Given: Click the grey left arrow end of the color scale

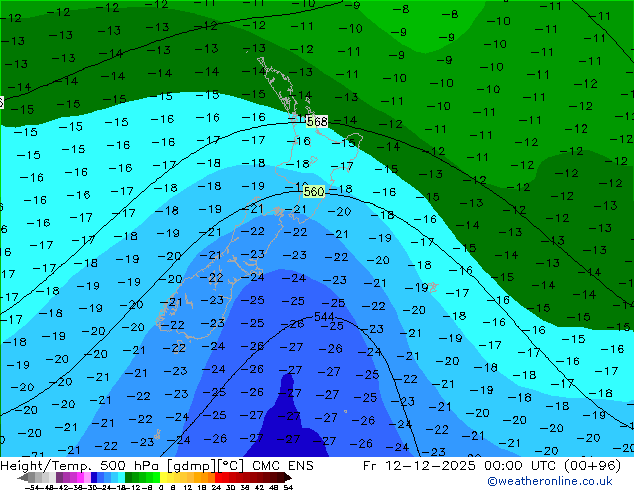Looking at the screenshot, I should [23, 478].
